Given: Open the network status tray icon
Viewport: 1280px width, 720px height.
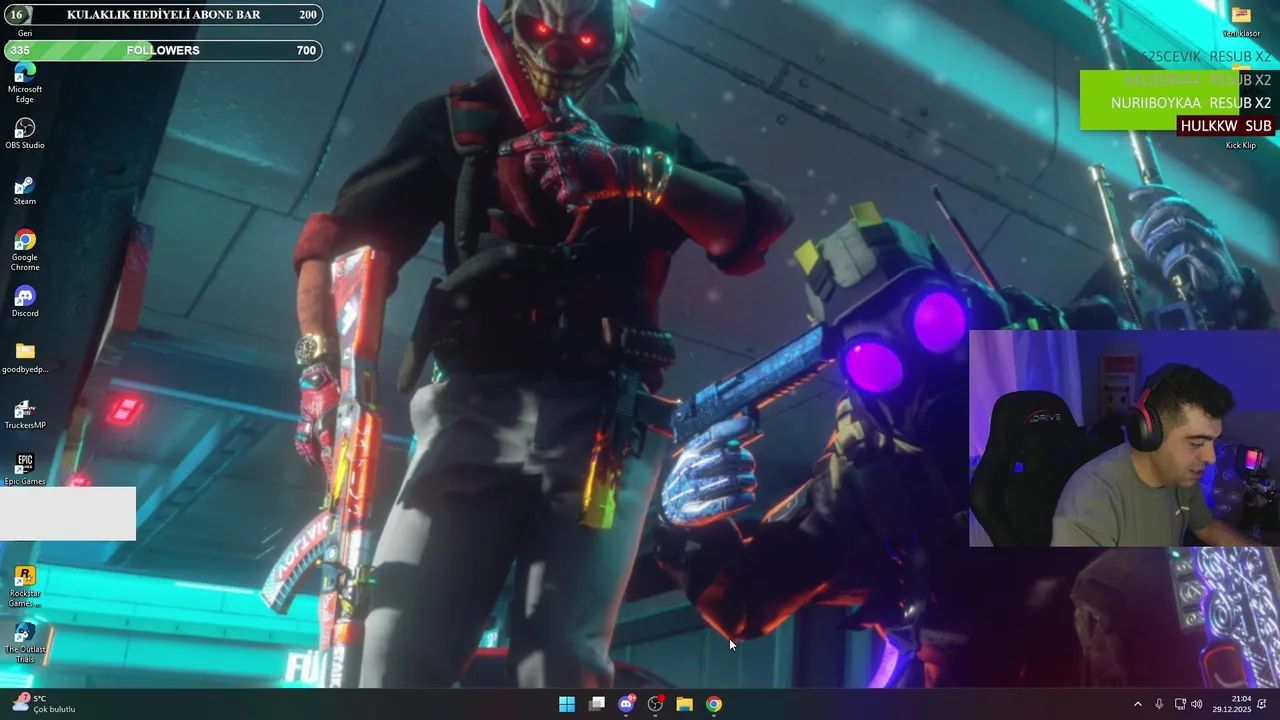Looking at the screenshot, I should (1180, 704).
